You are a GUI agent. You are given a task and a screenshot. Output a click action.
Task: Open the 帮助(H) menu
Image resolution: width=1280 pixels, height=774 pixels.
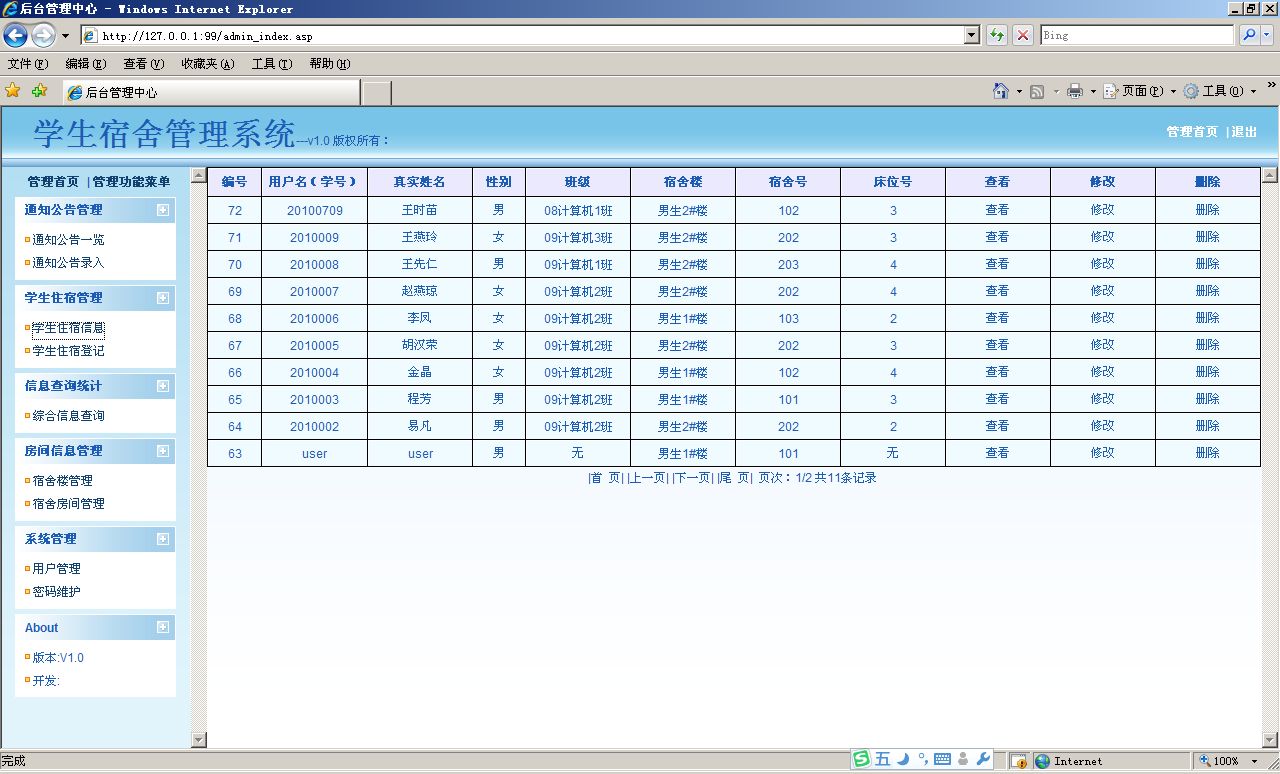[x=330, y=64]
